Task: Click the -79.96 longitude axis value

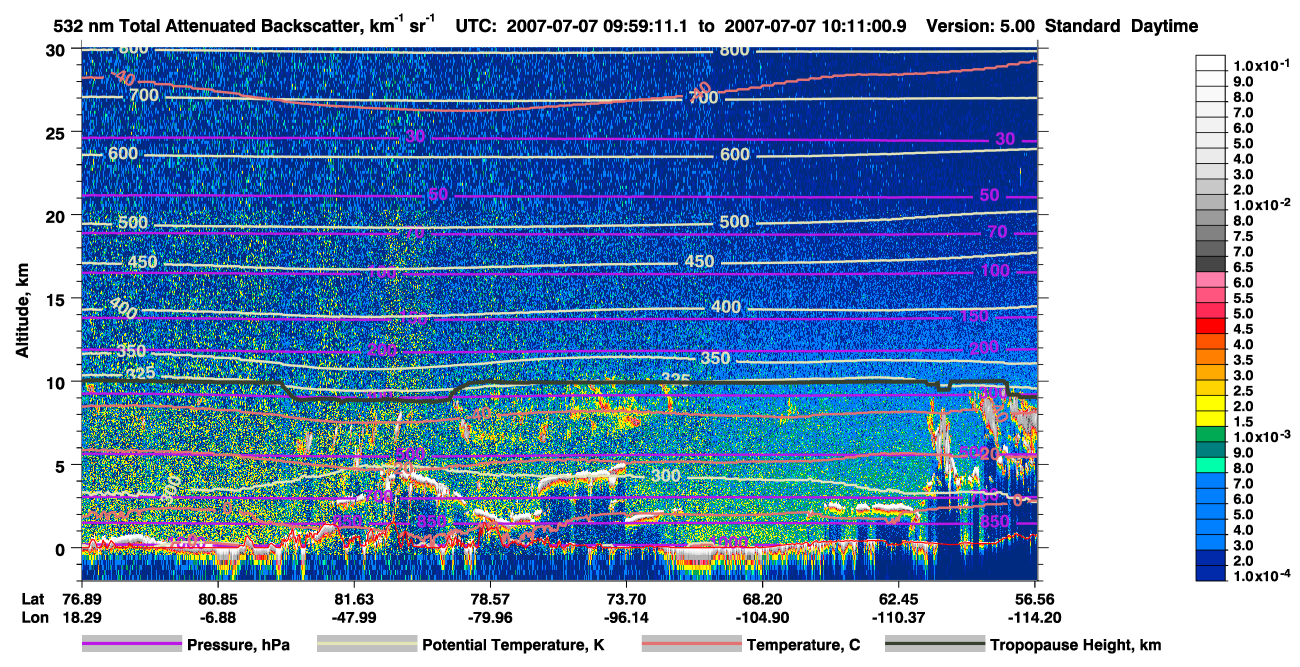Action: (490, 615)
